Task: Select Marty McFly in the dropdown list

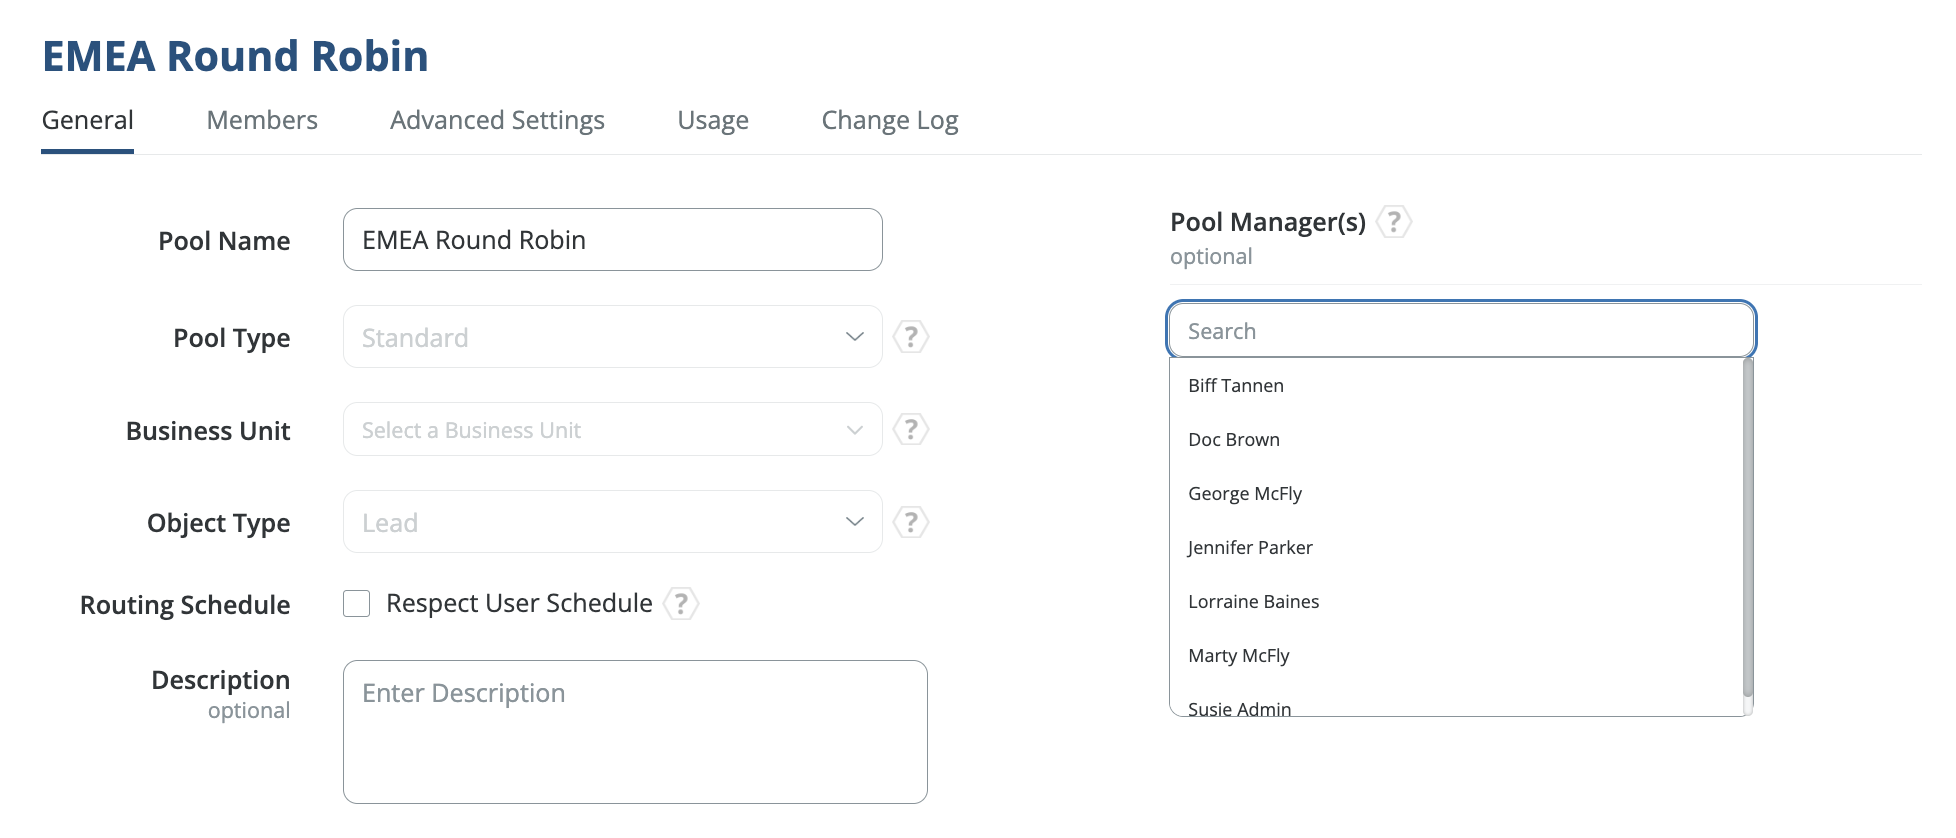Action: click(1239, 656)
